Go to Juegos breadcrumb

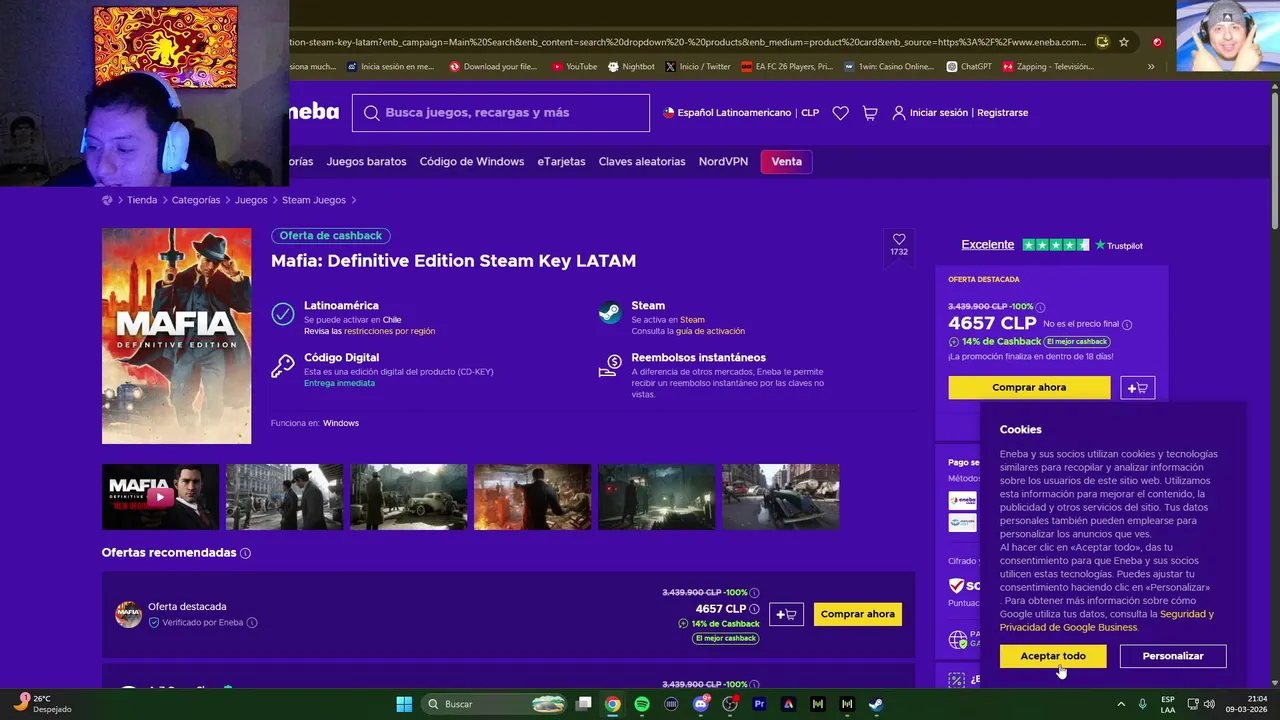(251, 200)
